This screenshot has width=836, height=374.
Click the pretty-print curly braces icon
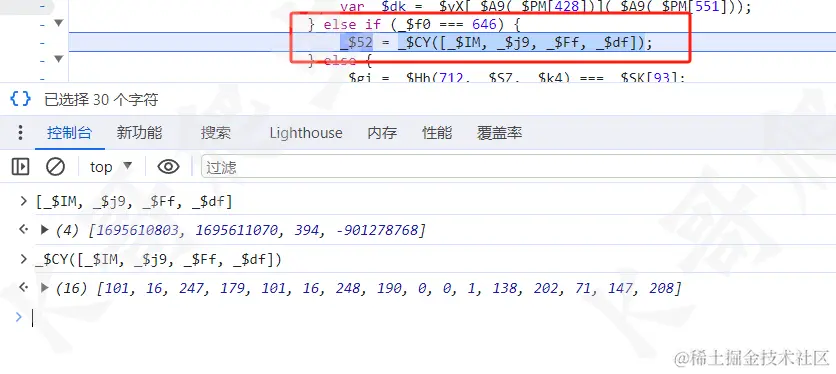click(21, 99)
